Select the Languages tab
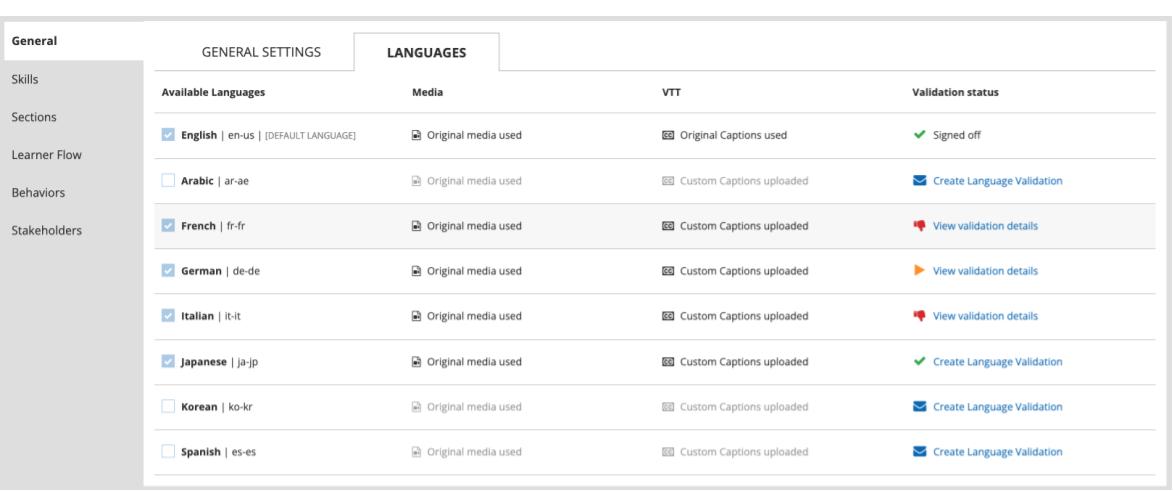The image size is (1173, 491). (427, 54)
